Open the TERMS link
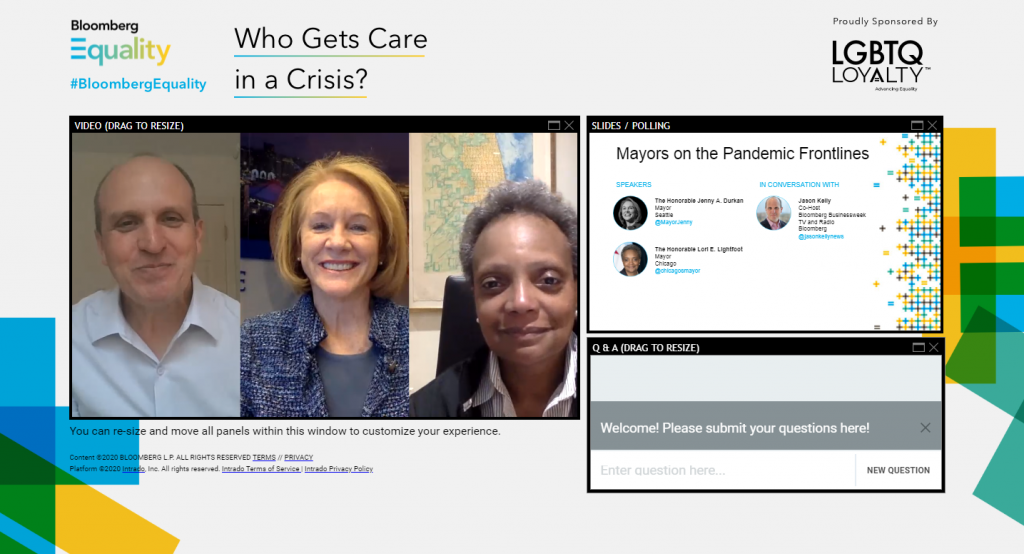Image resolution: width=1024 pixels, height=554 pixels. [264, 457]
